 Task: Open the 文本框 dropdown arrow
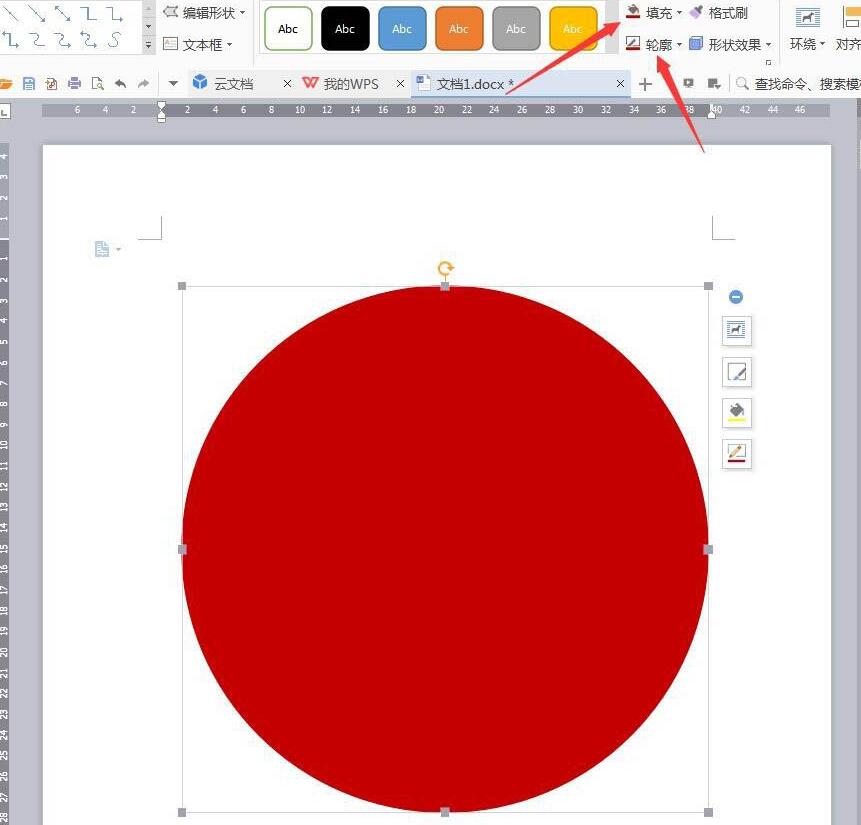230,44
